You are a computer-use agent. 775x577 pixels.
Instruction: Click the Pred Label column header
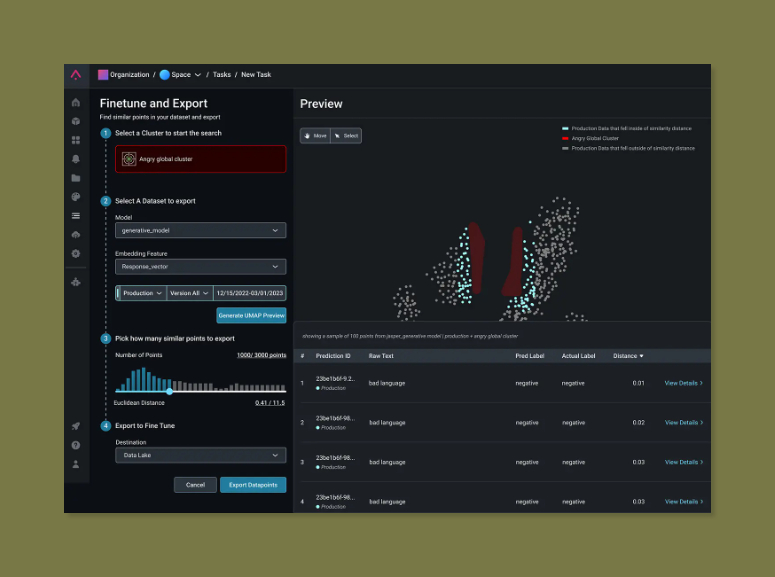point(529,355)
